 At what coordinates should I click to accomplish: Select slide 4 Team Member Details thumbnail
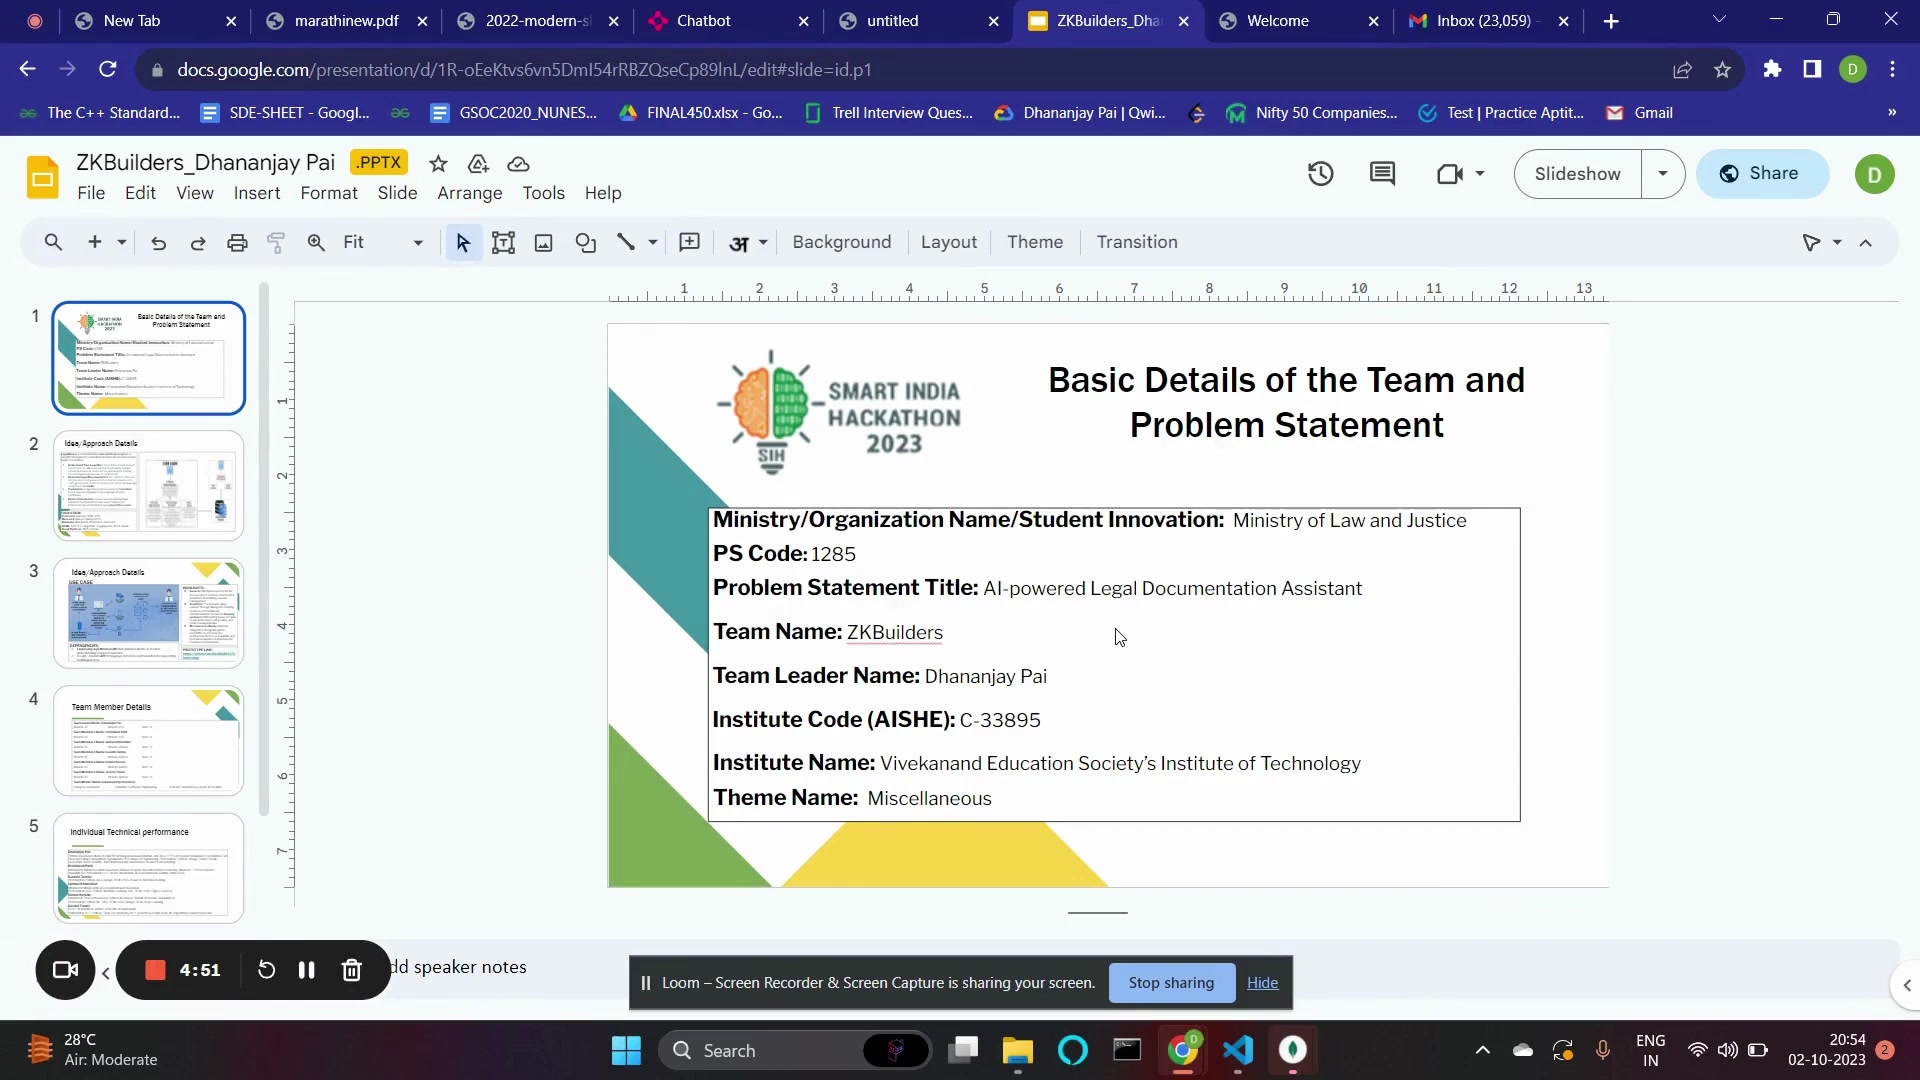point(149,741)
